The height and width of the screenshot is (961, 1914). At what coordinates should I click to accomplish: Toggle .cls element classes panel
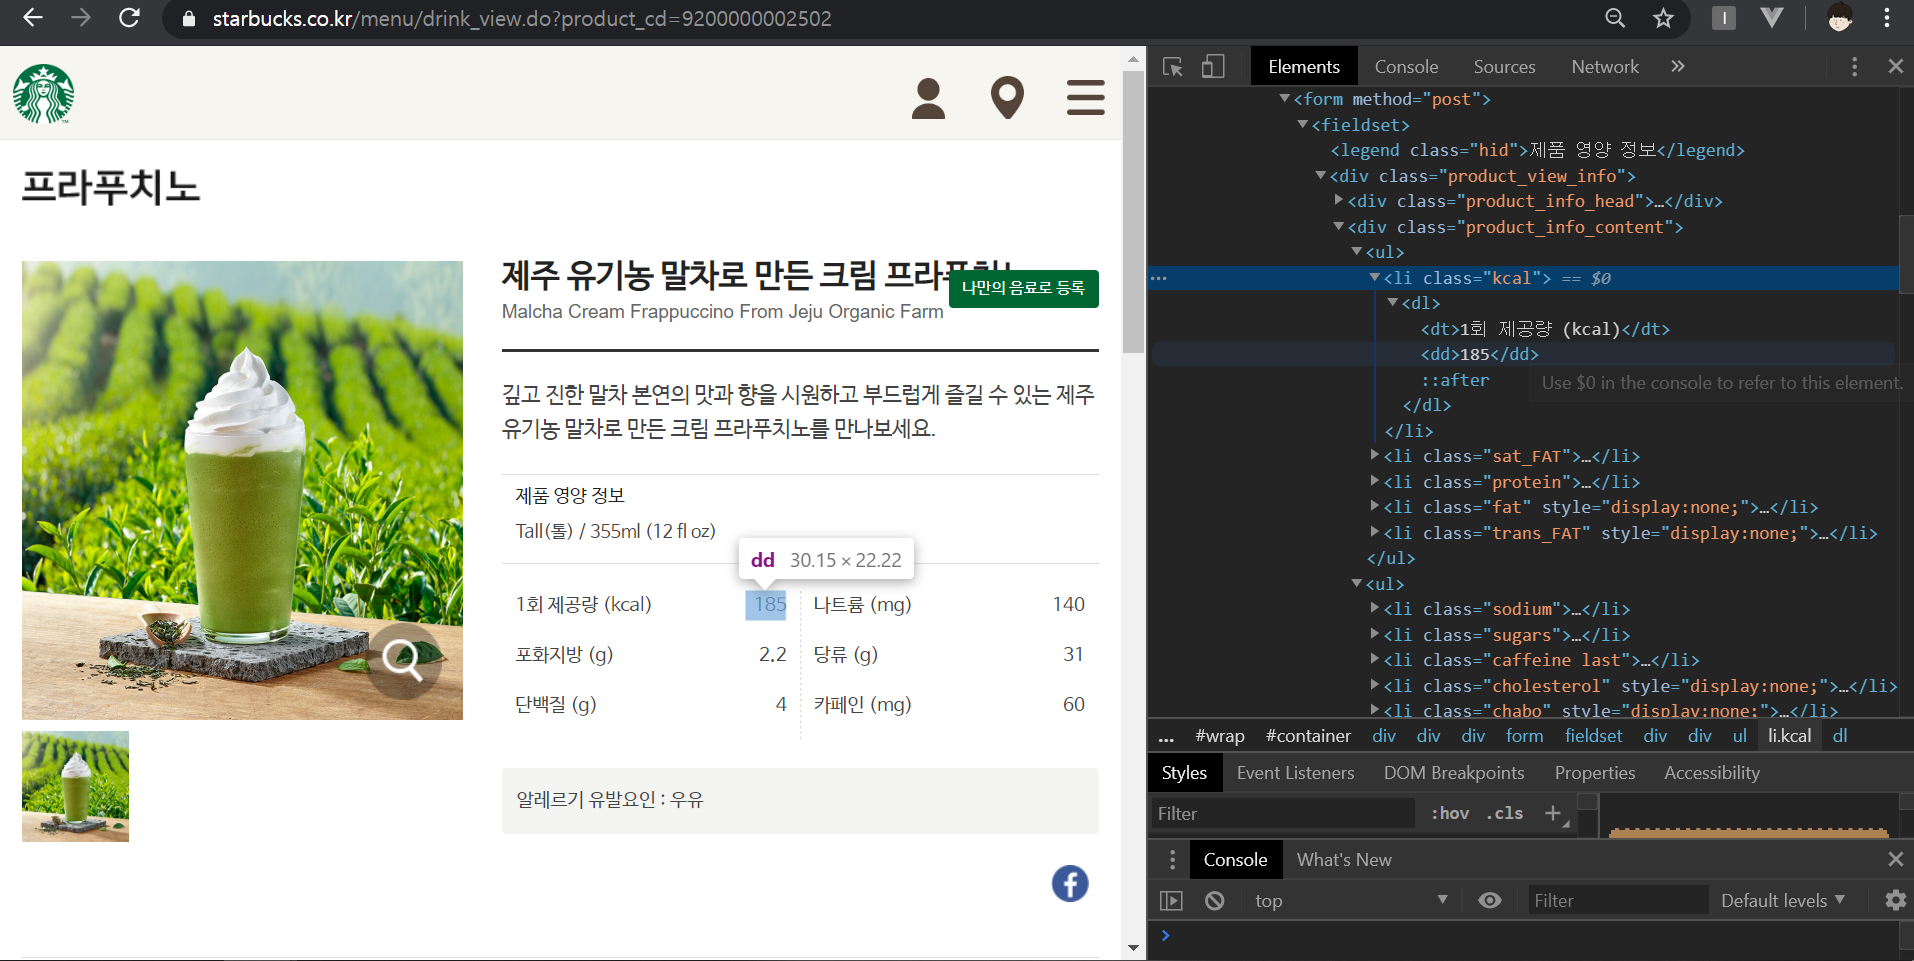point(1505,813)
